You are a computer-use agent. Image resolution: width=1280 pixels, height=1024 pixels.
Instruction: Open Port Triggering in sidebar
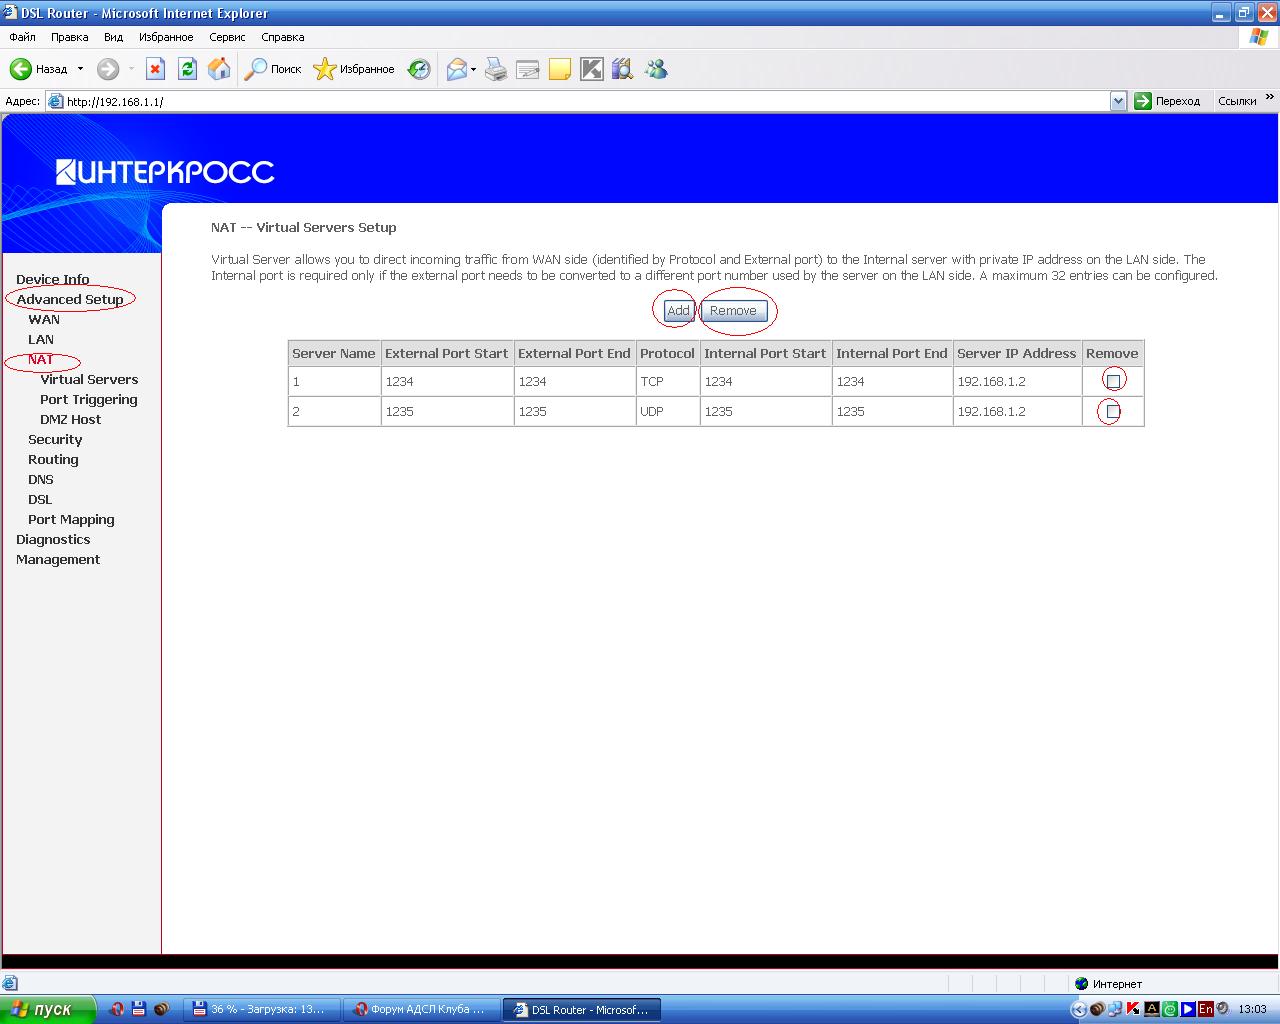click(x=89, y=399)
